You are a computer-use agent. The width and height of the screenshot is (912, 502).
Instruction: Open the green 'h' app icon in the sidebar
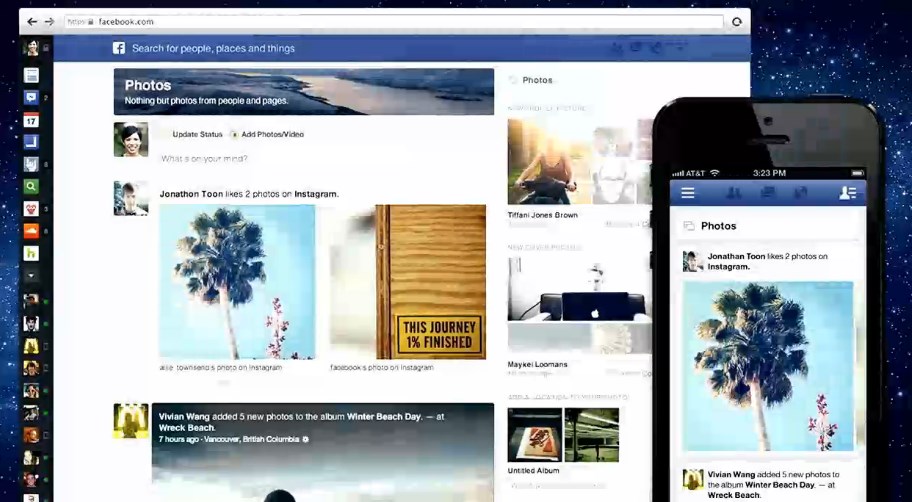(x=31, y=253)
